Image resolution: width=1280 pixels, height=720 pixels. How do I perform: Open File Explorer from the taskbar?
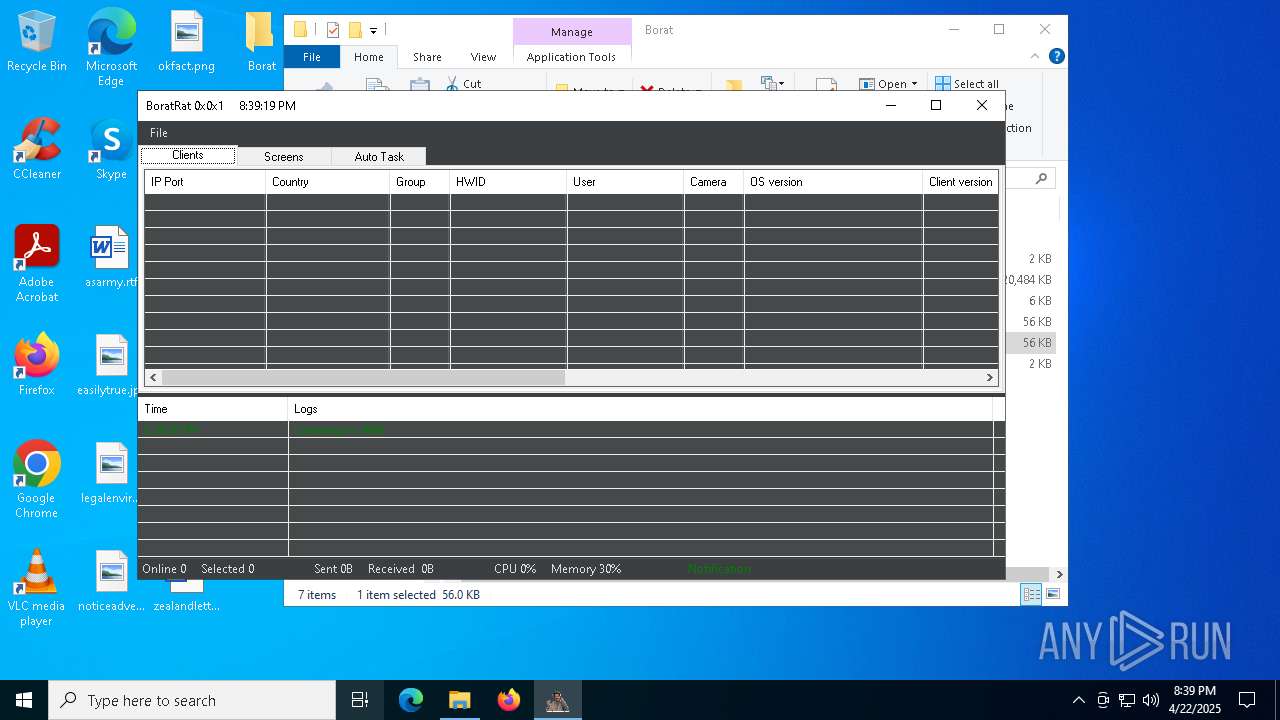click(x=459, y=700)
